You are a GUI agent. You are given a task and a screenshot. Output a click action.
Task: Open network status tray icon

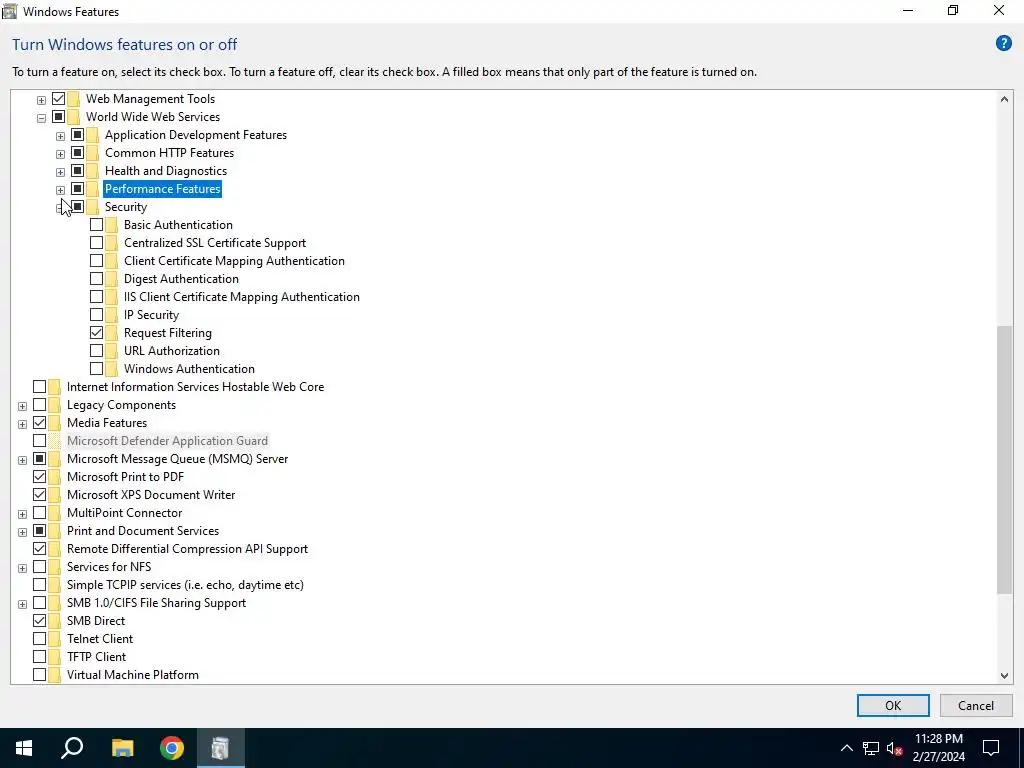pos(871,748)
